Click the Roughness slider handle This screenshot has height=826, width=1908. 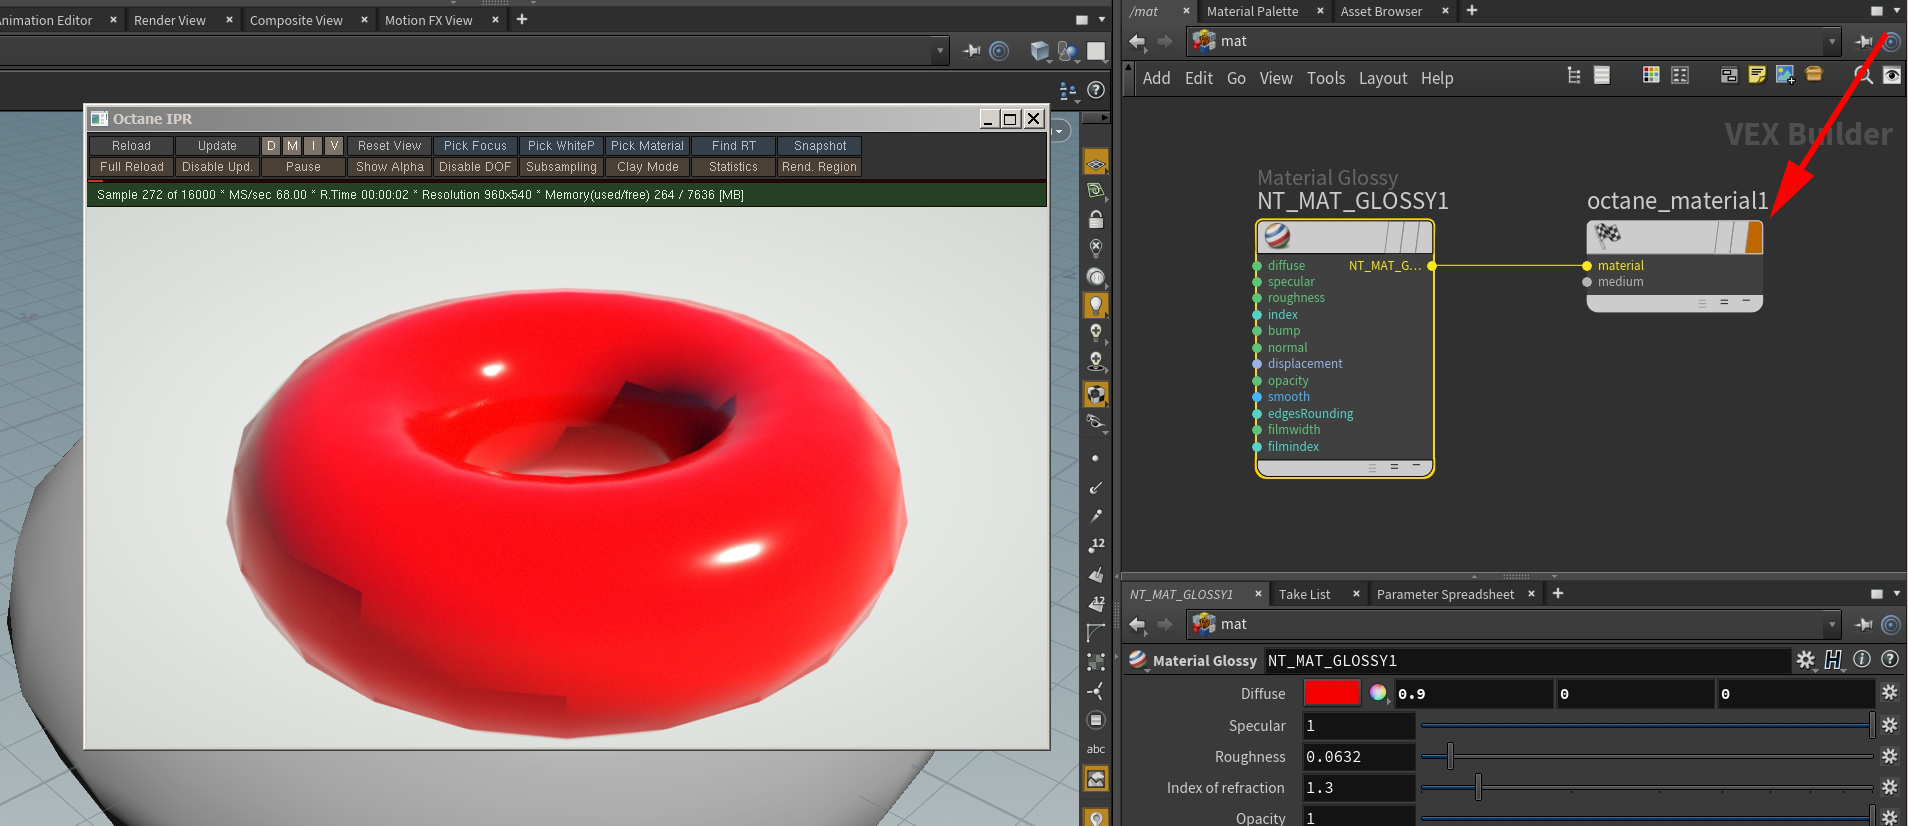pos(1450,756)
